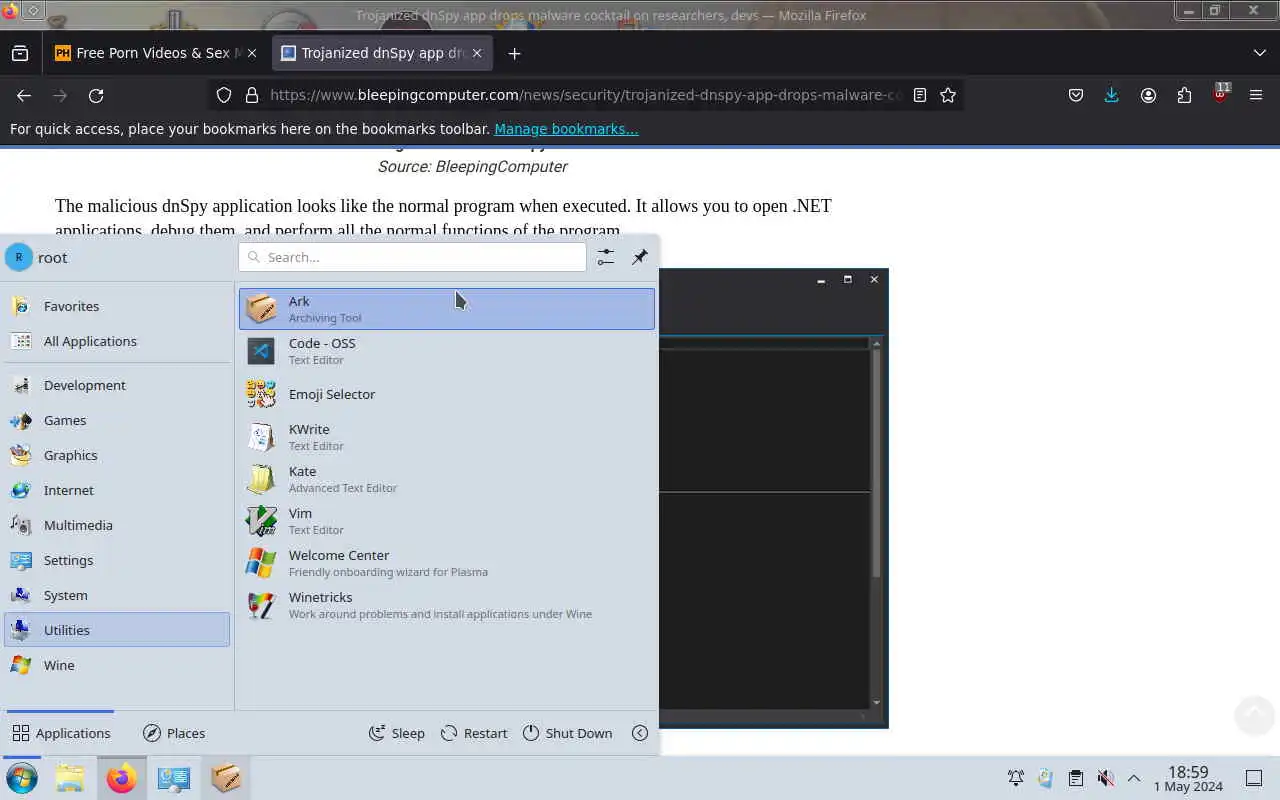Launch Winetricks
The height and width of the screenshot is (800, 1280).
pyautogui.click(x=446, y=605)
